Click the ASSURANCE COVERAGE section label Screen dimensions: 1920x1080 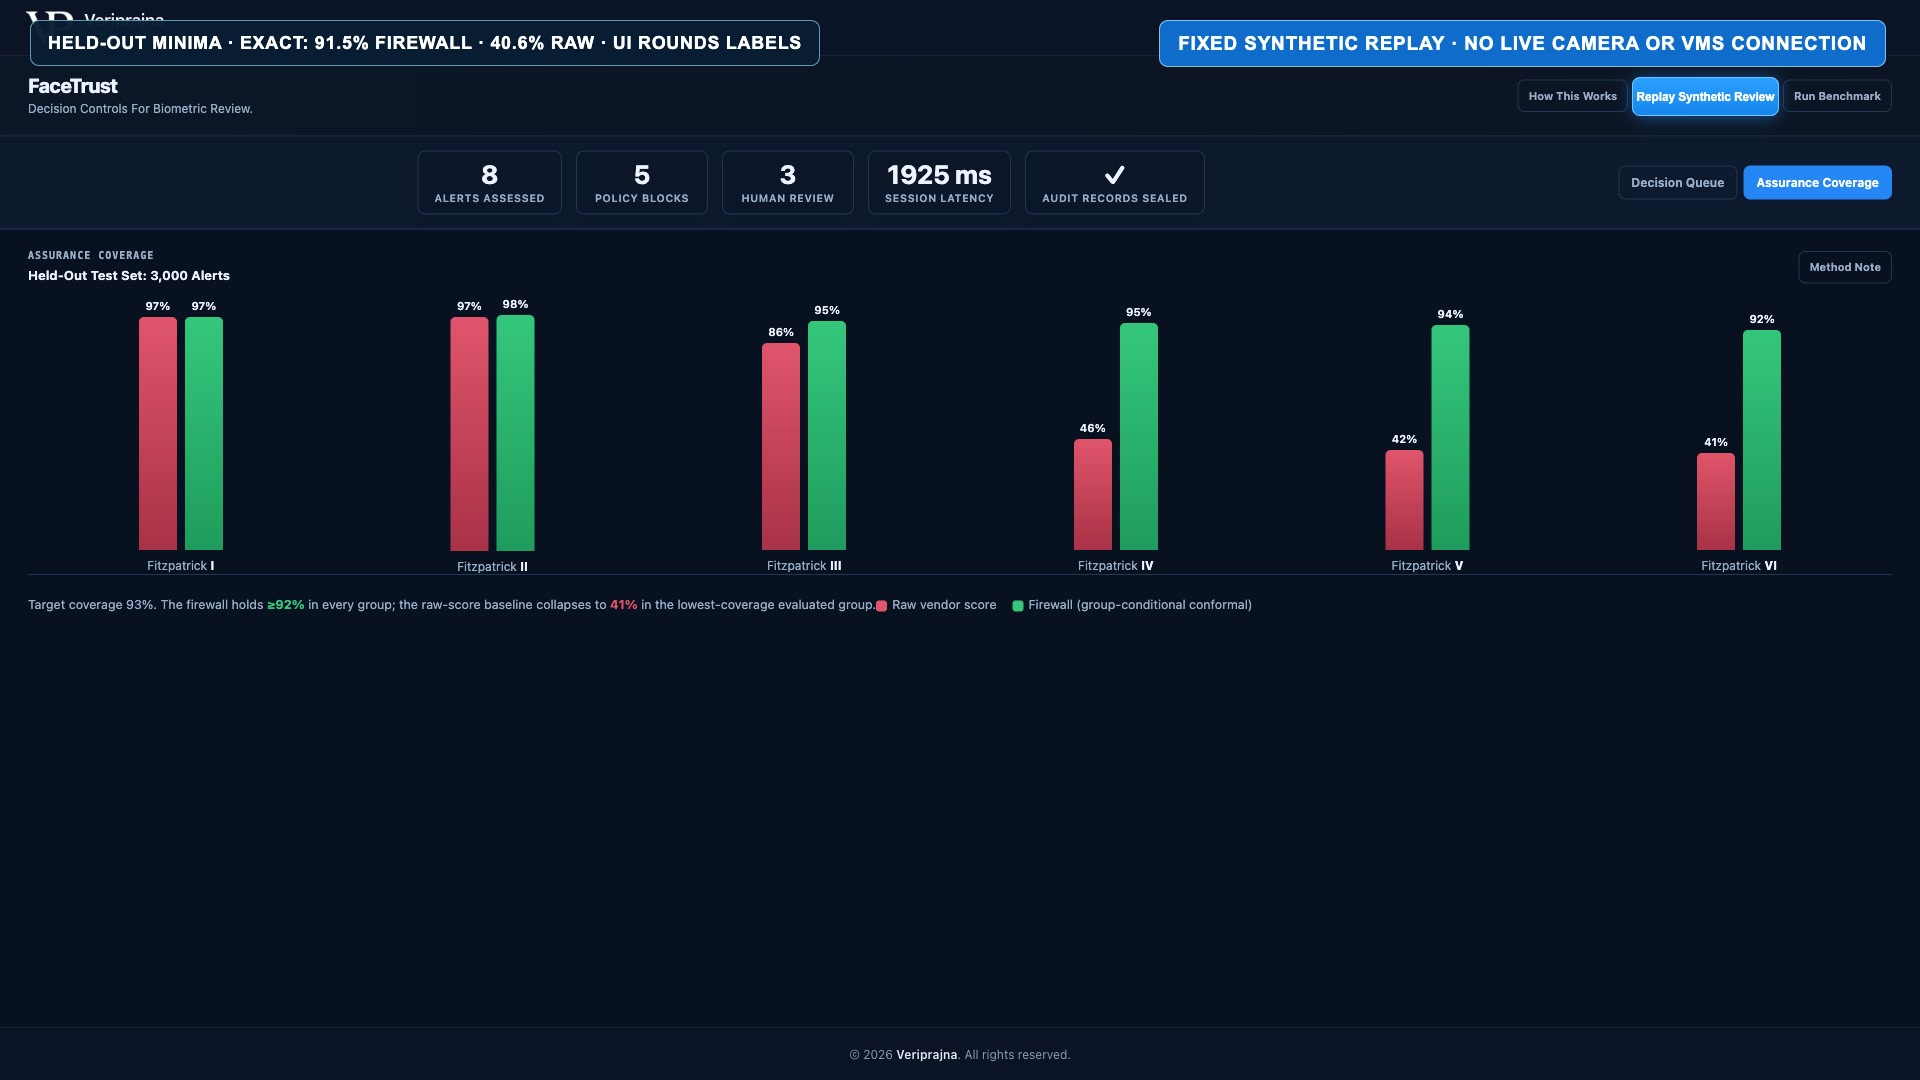pos(91,256)
